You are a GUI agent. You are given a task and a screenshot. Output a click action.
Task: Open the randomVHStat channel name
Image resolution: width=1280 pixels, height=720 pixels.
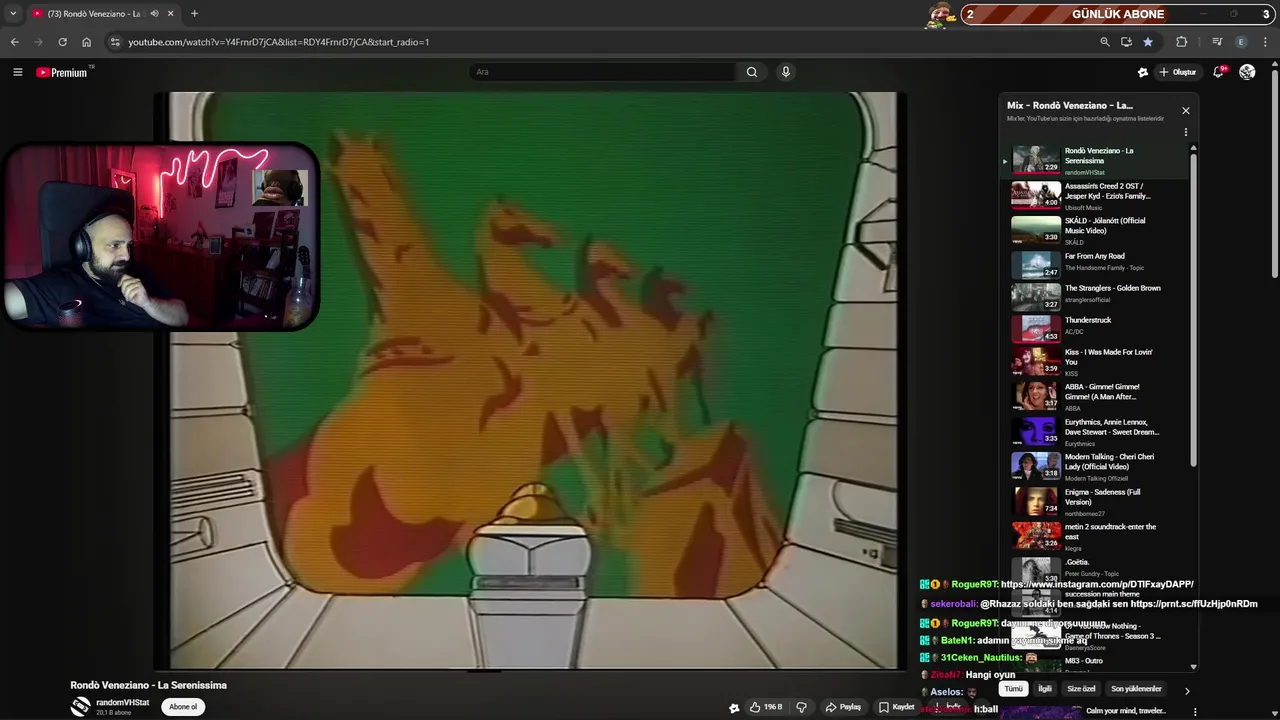coord(122,702)
